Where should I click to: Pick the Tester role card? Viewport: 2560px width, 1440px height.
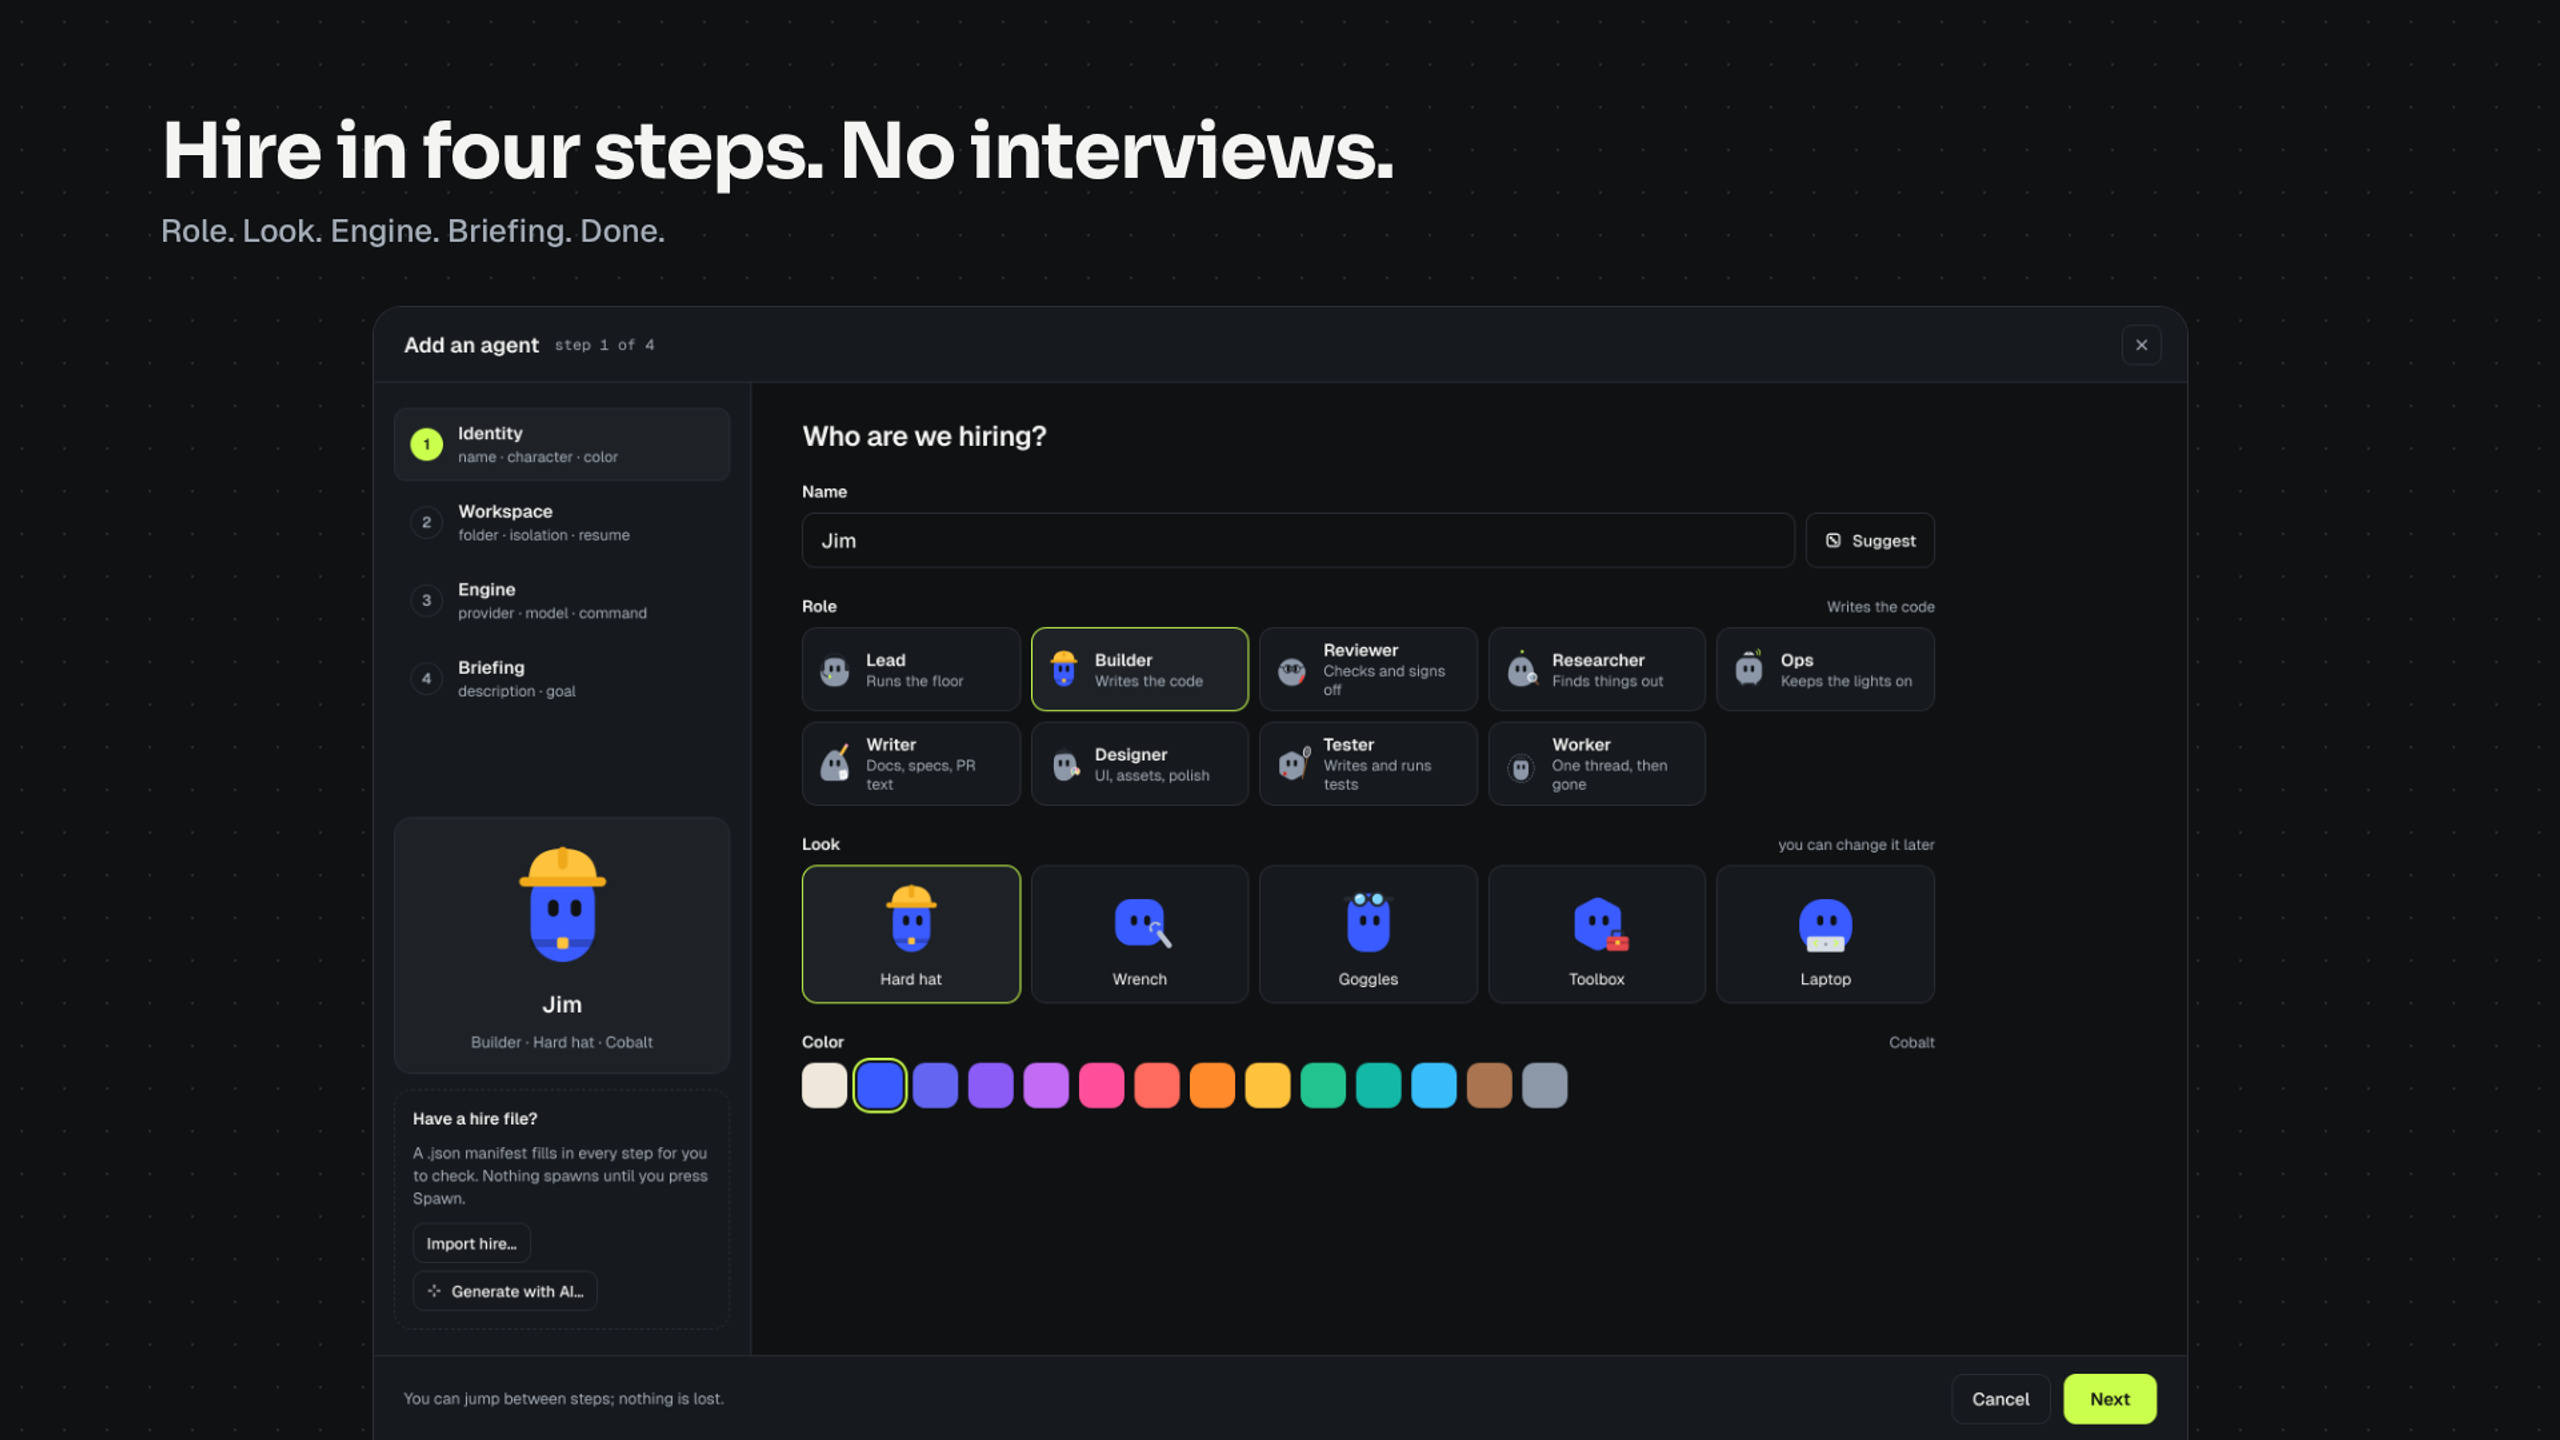(x=1367, y=763)
